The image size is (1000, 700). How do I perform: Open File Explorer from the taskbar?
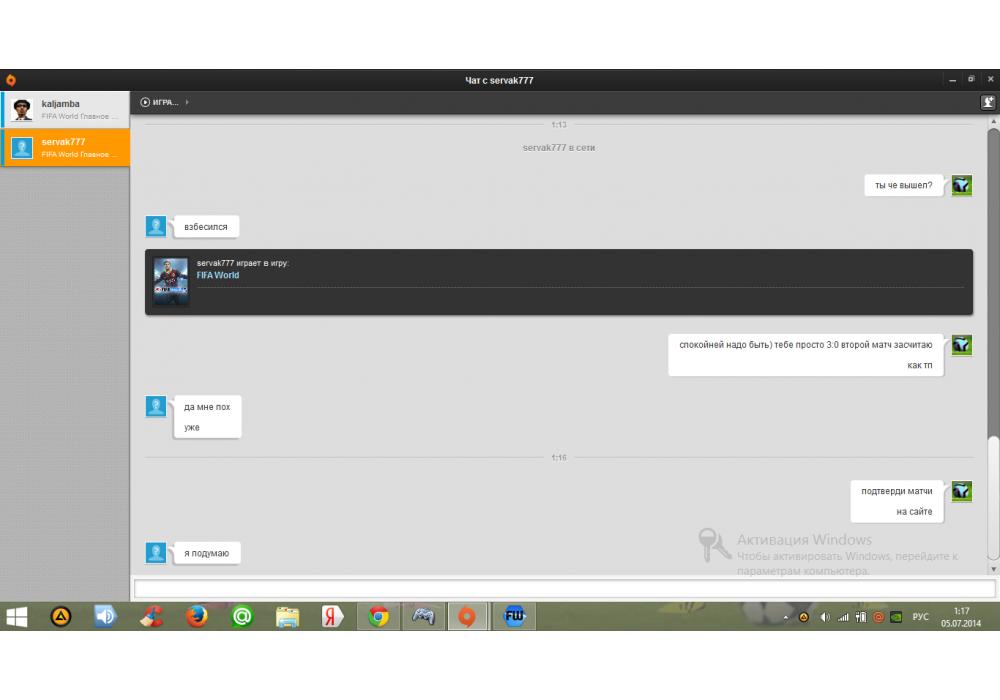[288, 616]
